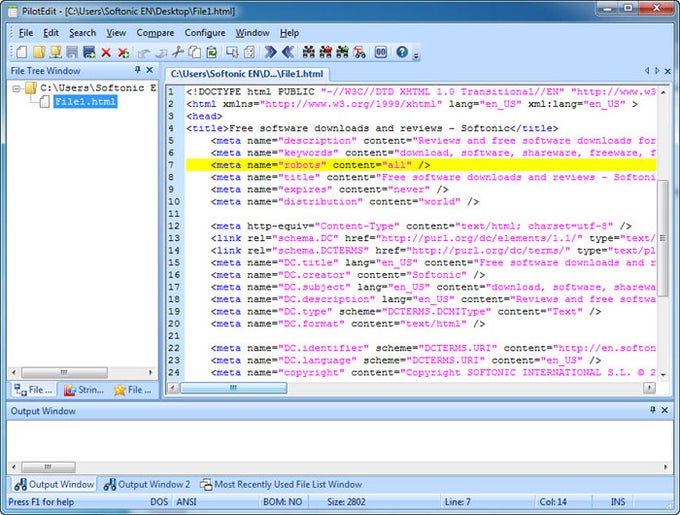Collapse the C:\Users\Softonic folder node
Viewport: 680px width, 515px height.
(x=17, y=89)
